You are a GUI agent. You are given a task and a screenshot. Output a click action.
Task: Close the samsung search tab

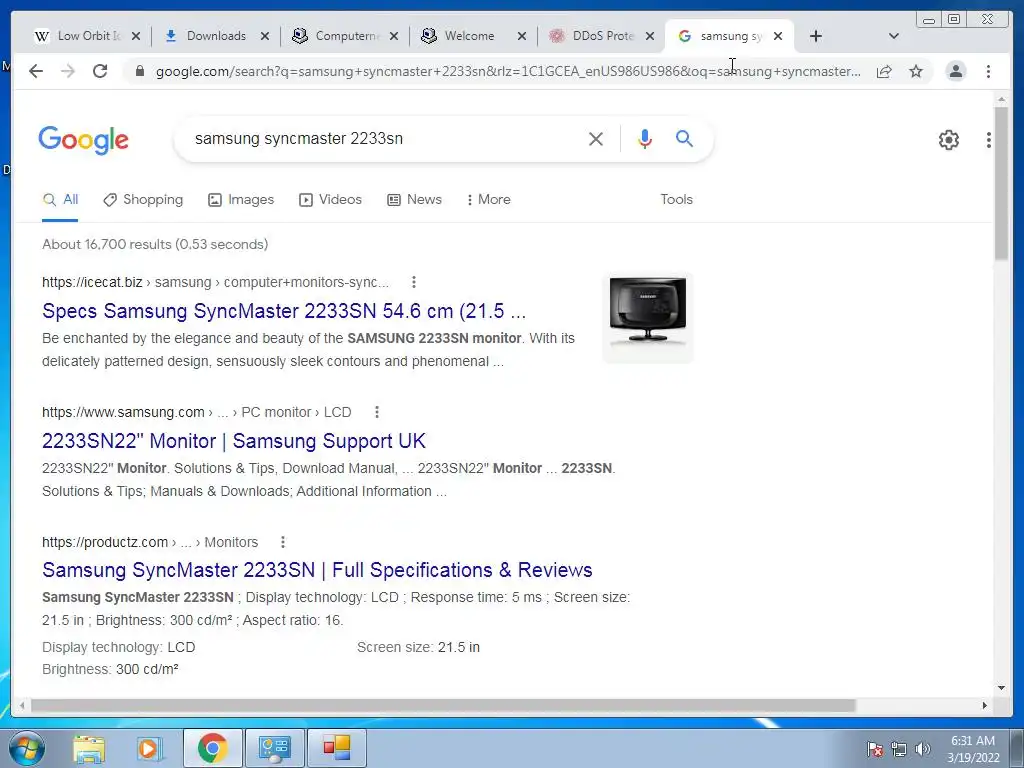(x=778, y=36)
